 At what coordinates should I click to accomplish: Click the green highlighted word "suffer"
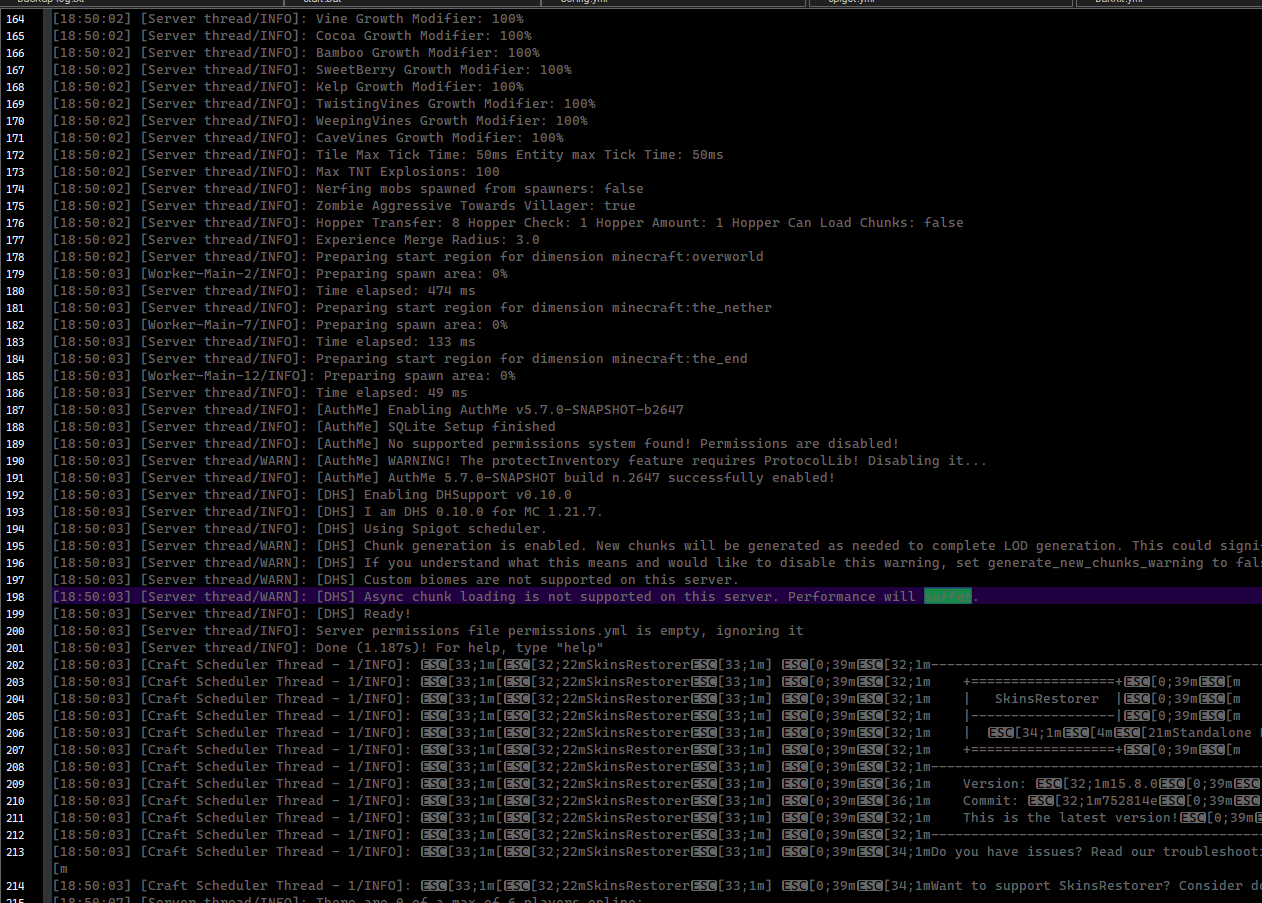[948, 597]
